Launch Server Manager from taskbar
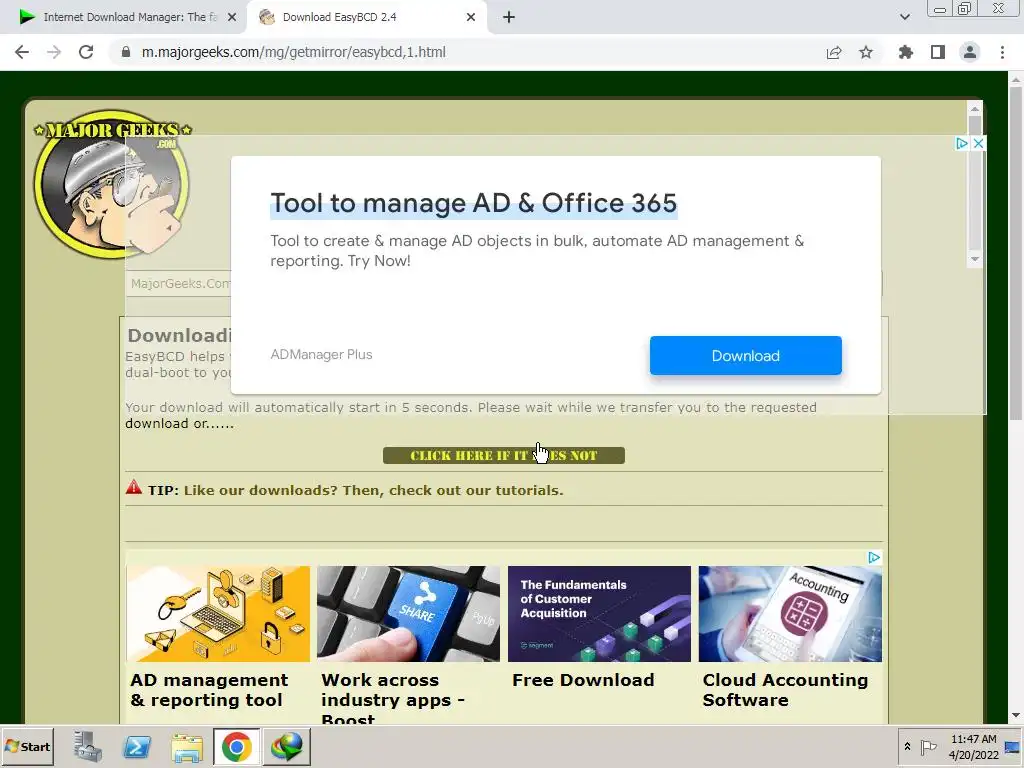 coord(88,746)
